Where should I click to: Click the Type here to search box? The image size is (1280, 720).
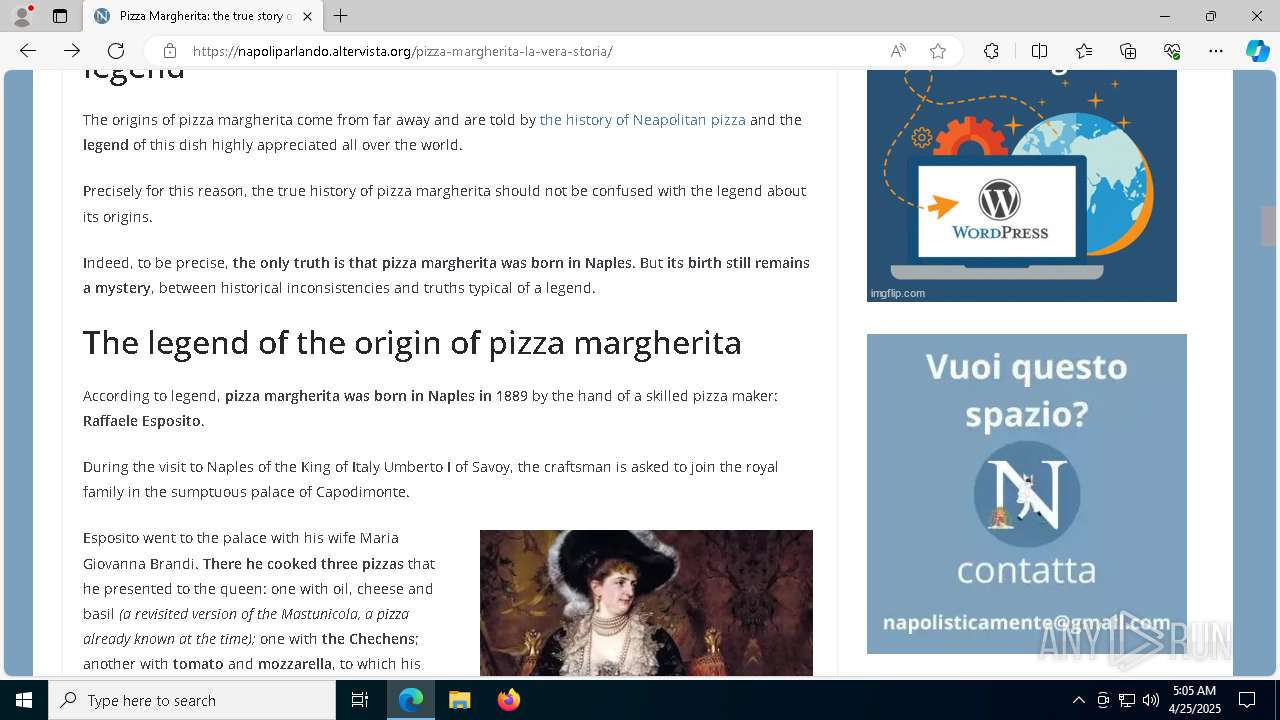192,700
